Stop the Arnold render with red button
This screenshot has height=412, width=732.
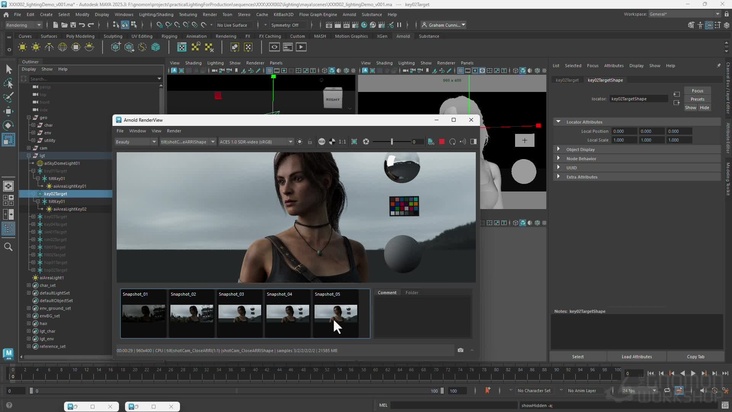pyautogui.click(x=442, y=142)
